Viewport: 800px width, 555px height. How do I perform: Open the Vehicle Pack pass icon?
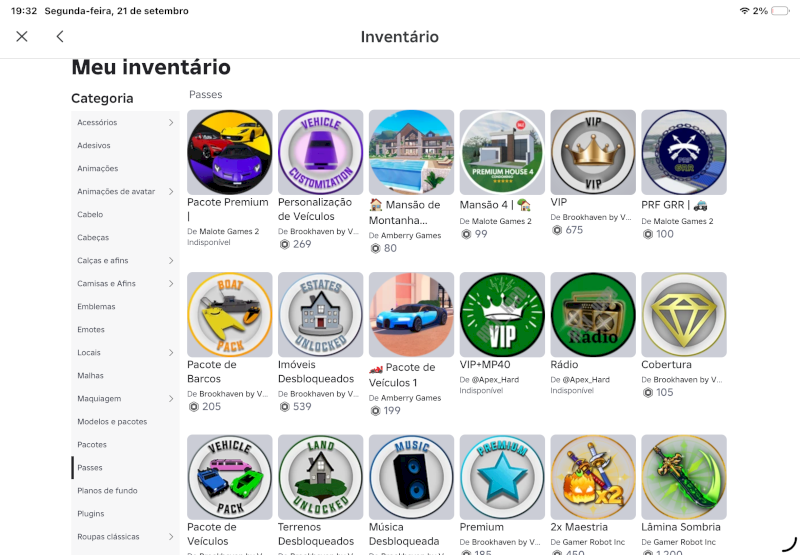(x=230, y=477)
